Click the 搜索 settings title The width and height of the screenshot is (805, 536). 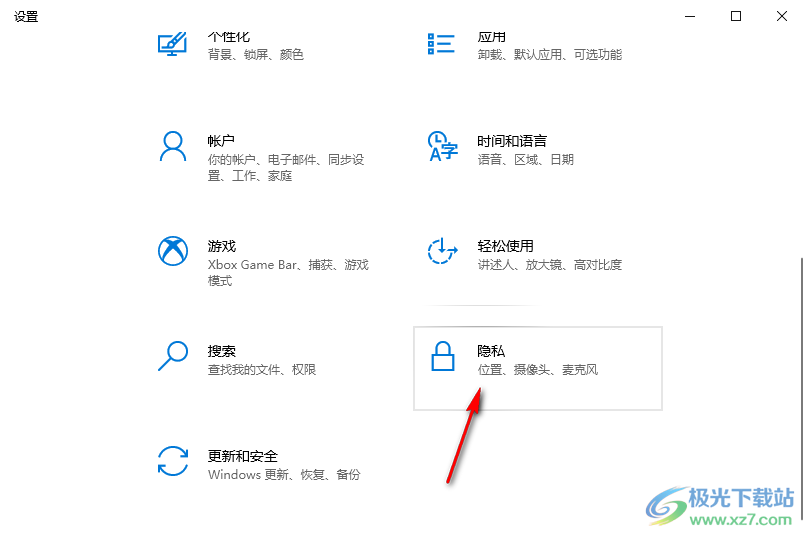pos(221,351)
